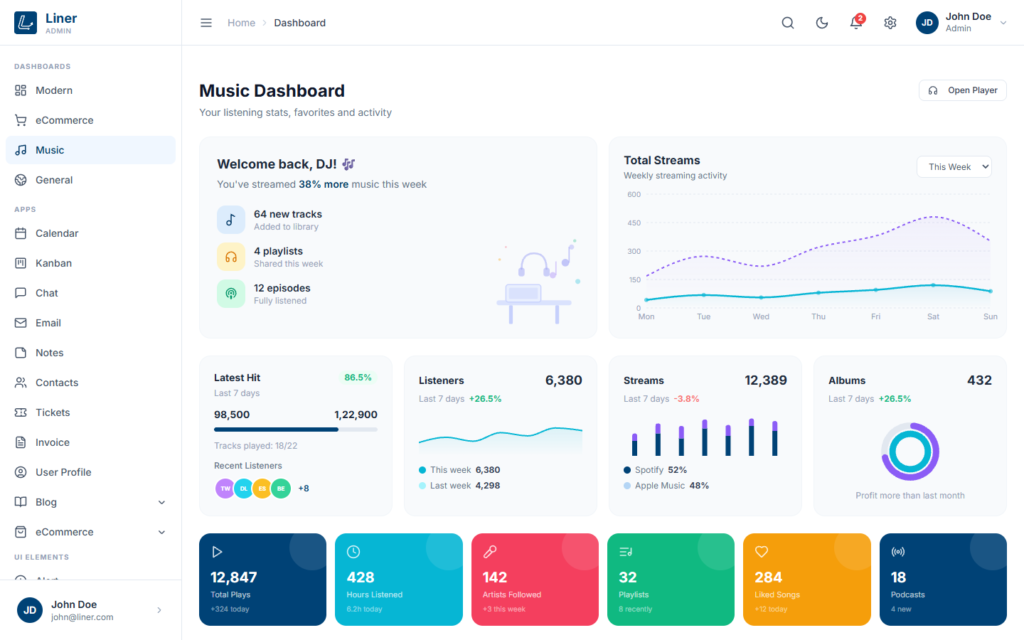Click the User Profile icon
The image size is (1024, 640).
(x=21, y=472)
